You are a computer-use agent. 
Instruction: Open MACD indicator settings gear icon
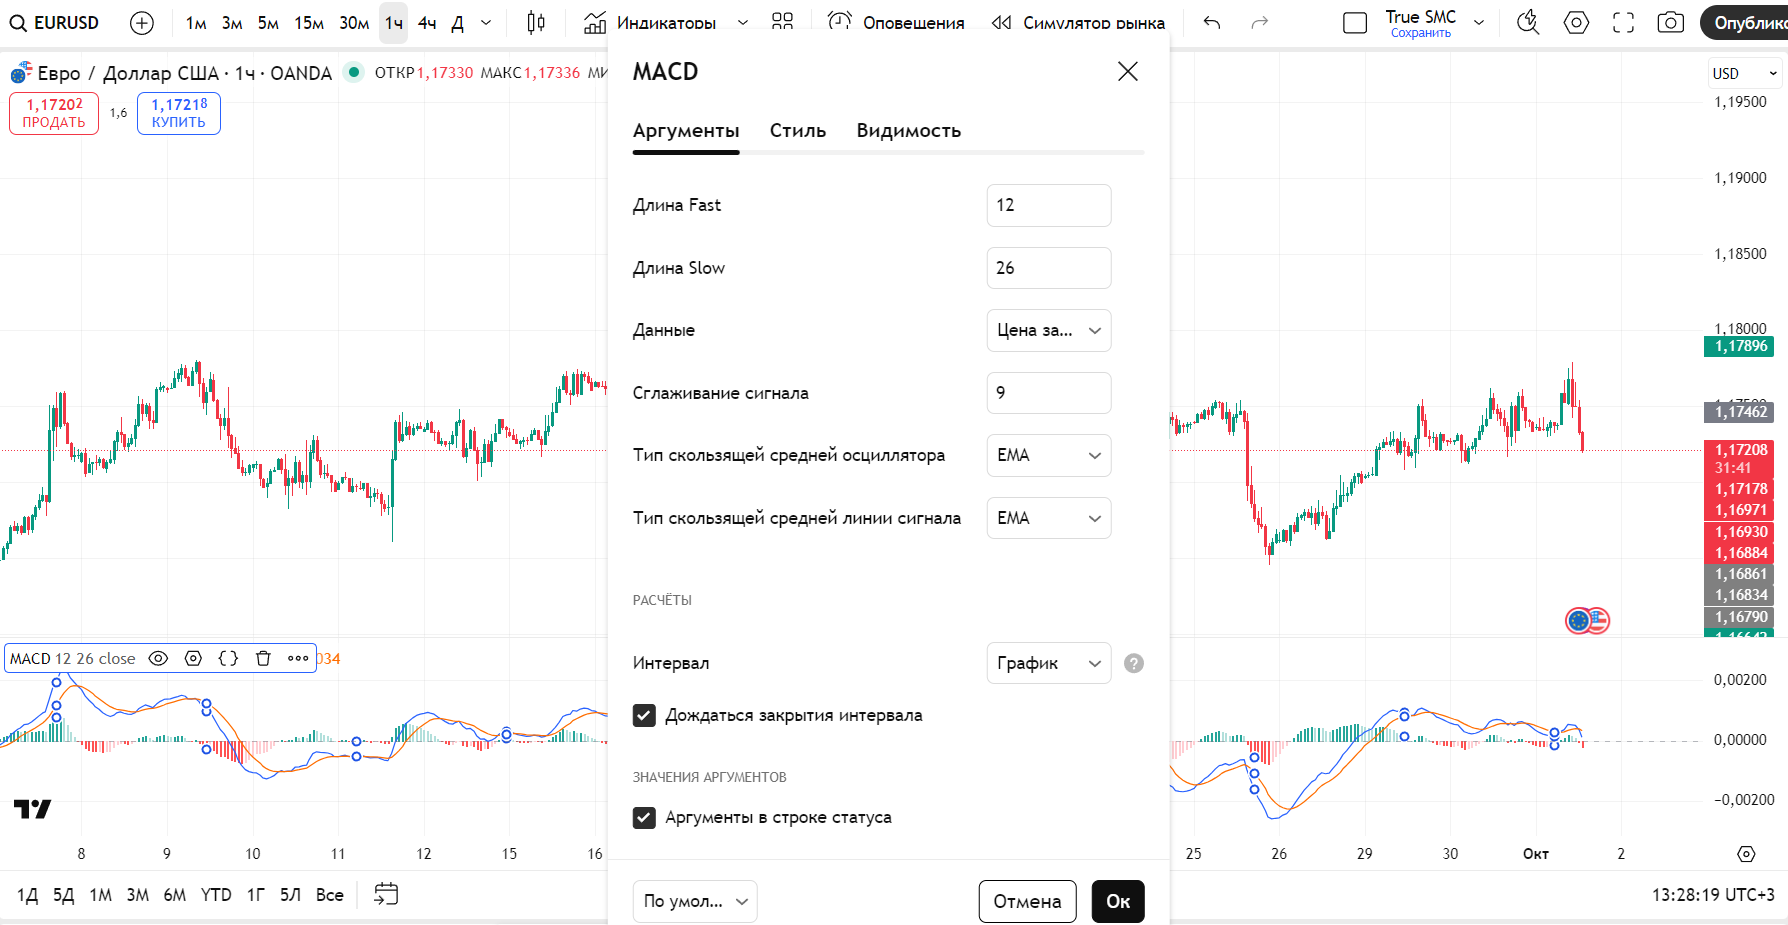coord(193,658)
